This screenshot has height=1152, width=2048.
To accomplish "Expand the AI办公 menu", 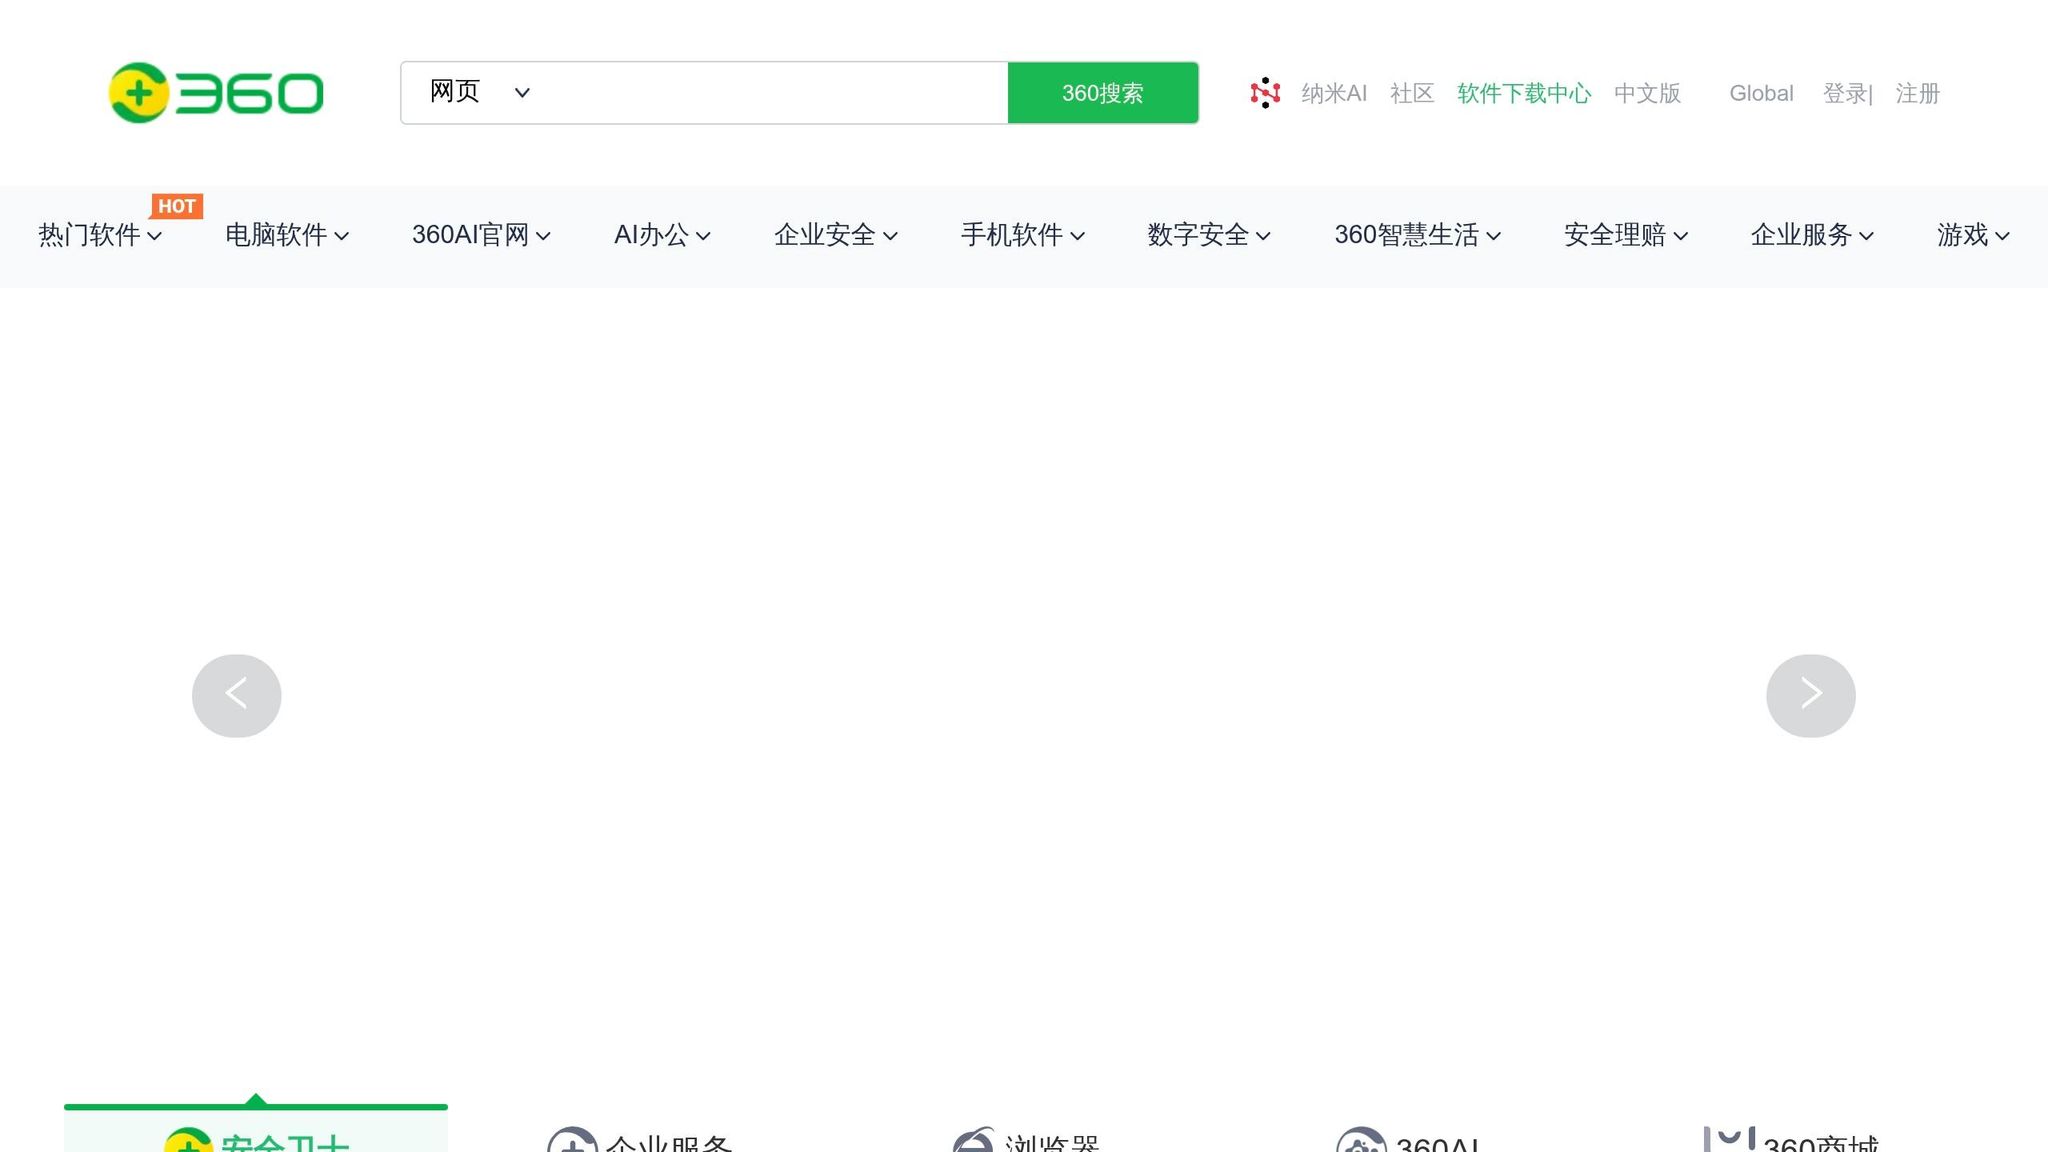I will [x=662, y=235].
